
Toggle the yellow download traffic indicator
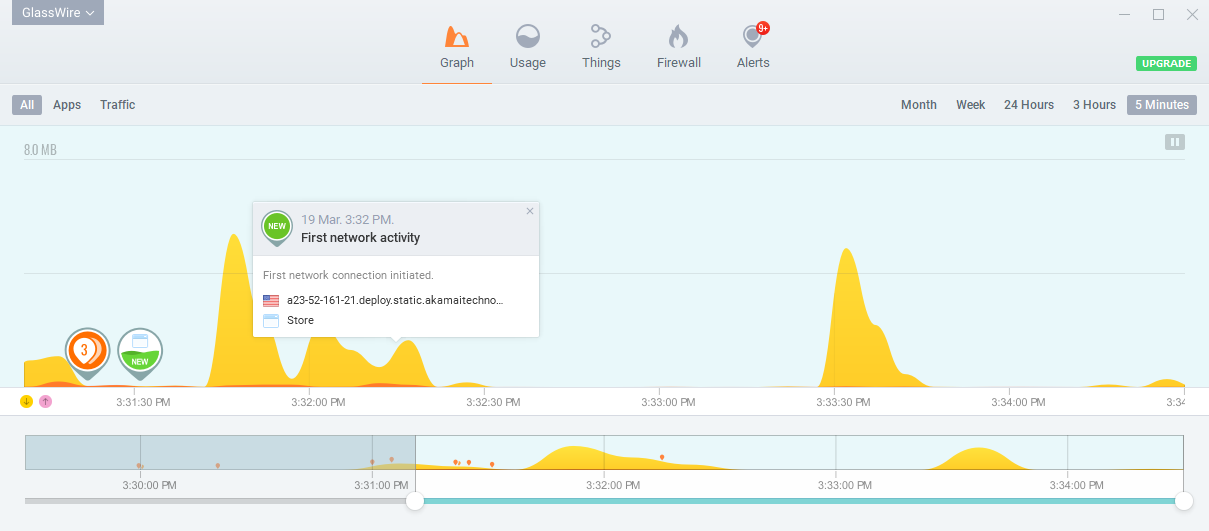click(x=27, y=402)
